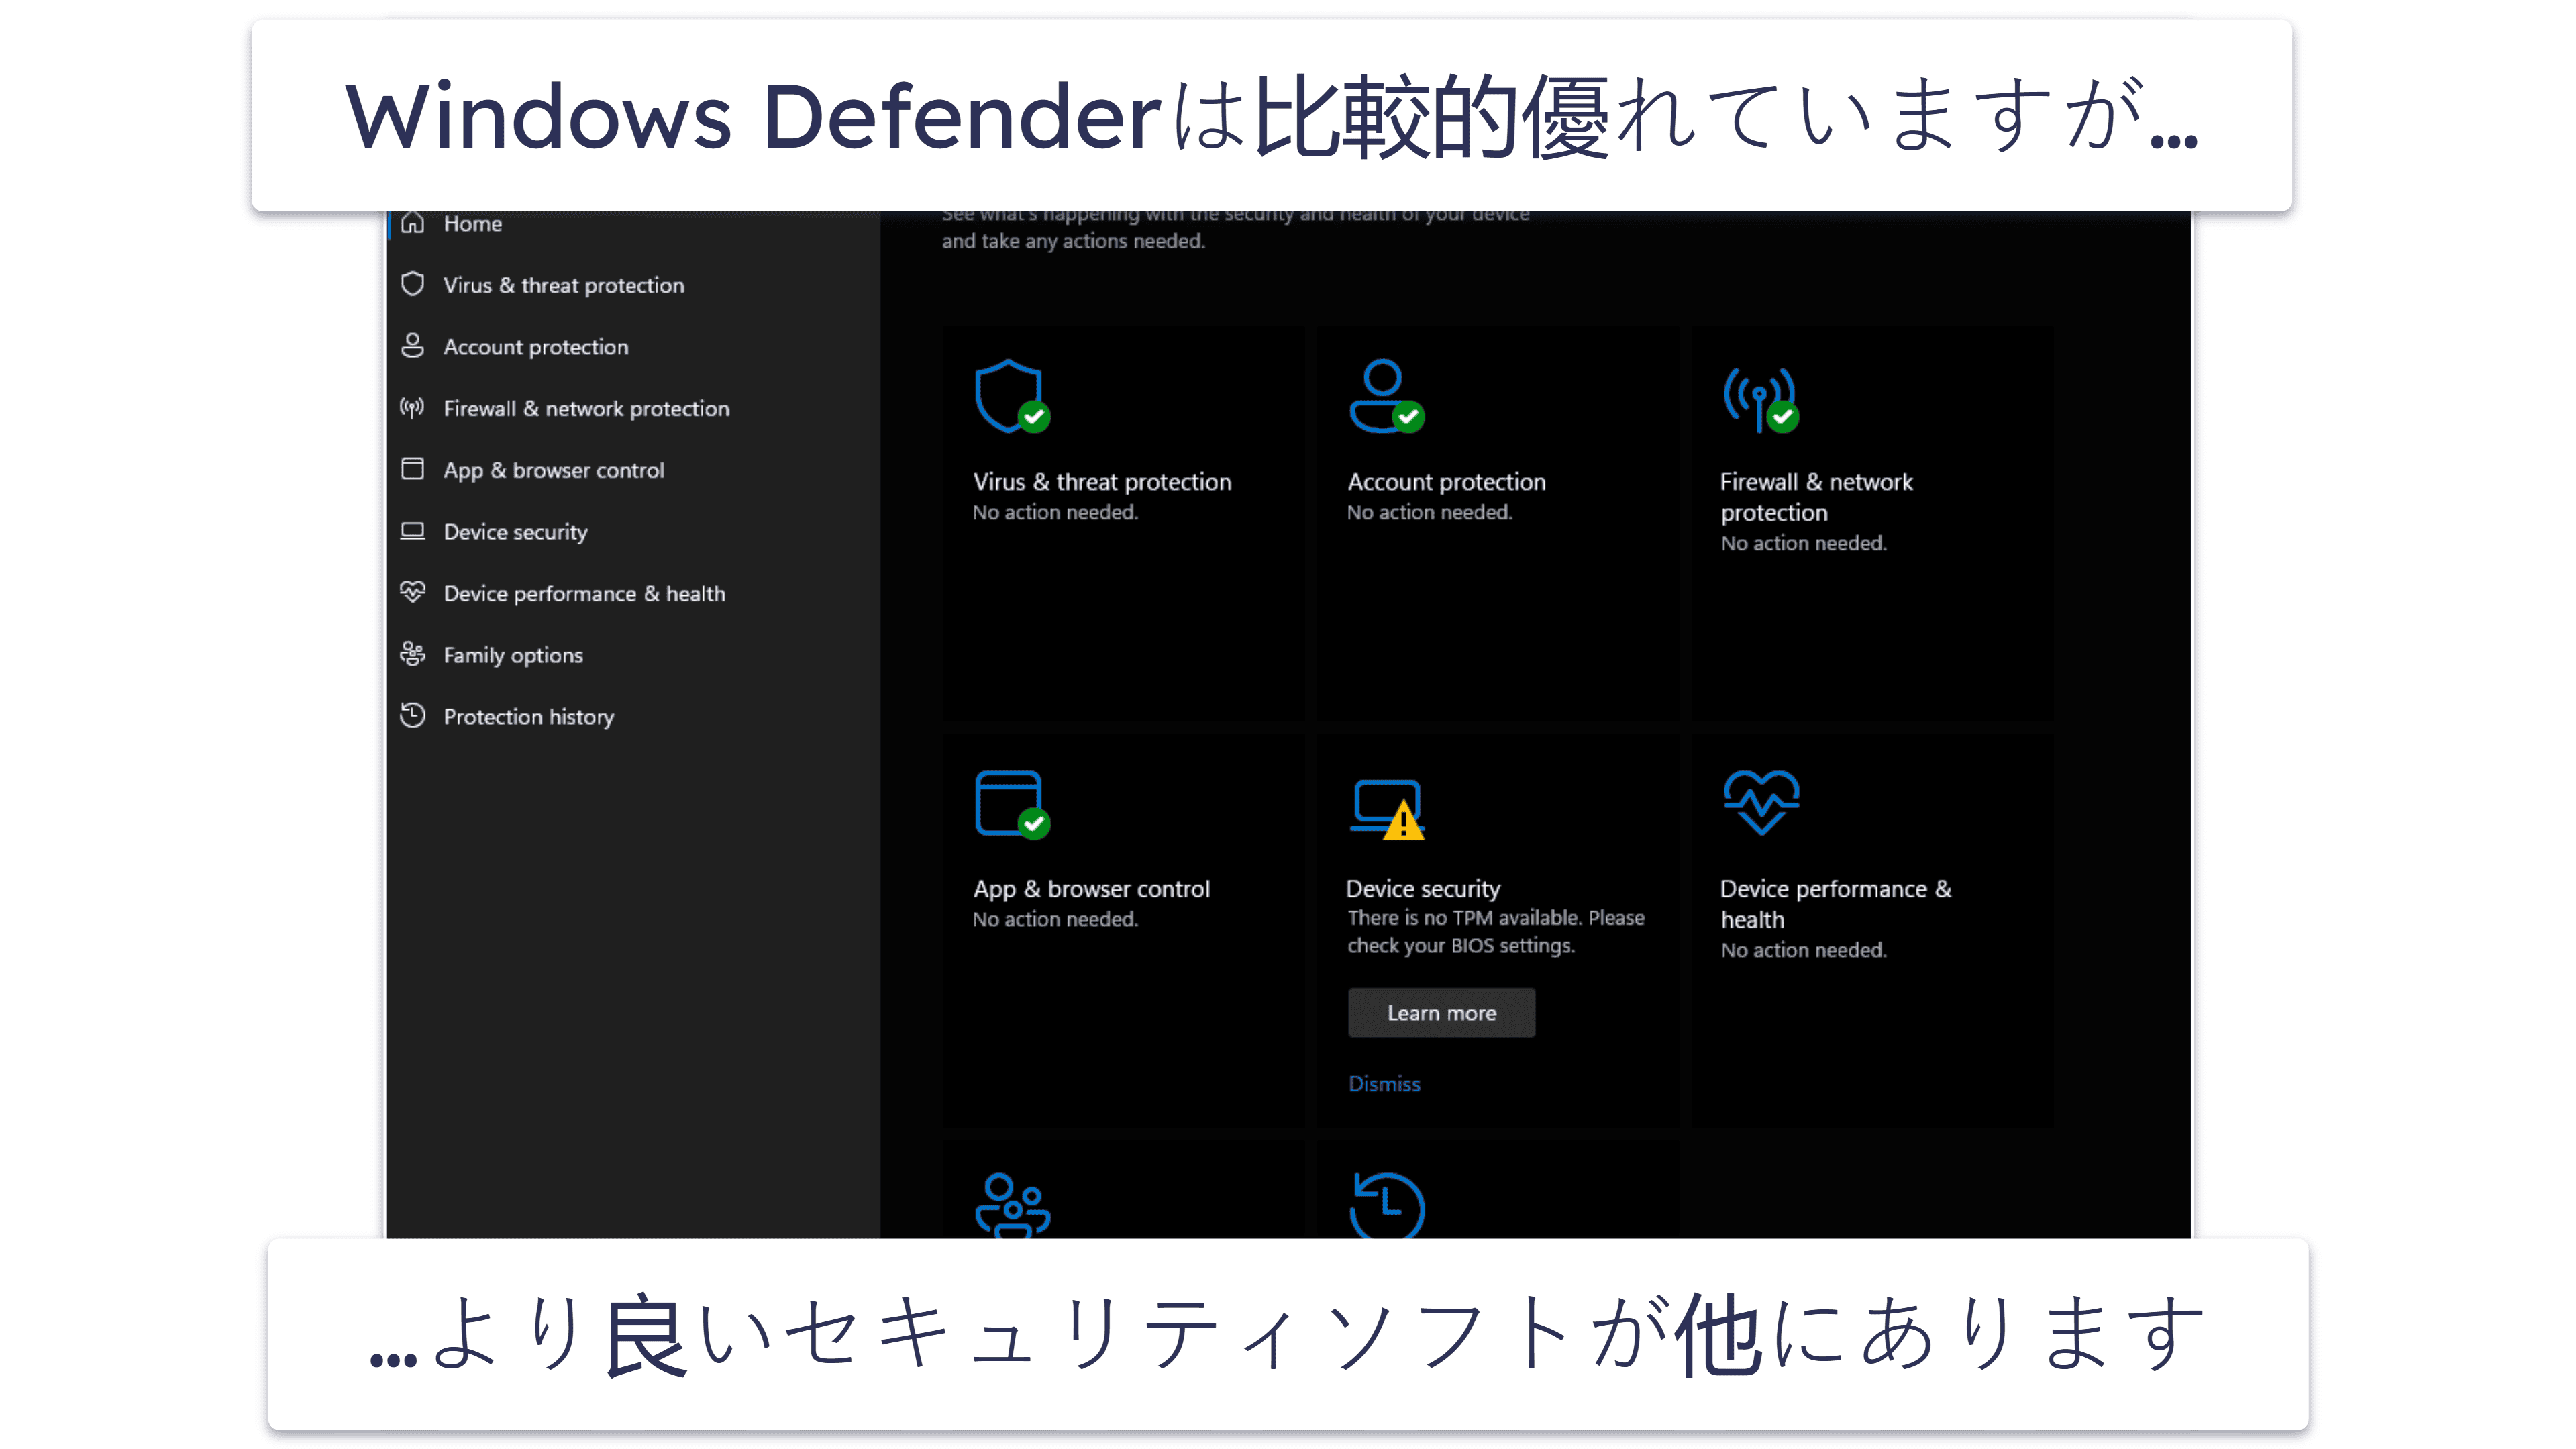Click the shield icon beside Virus & threat protection in sidebar

pos(412,284)
